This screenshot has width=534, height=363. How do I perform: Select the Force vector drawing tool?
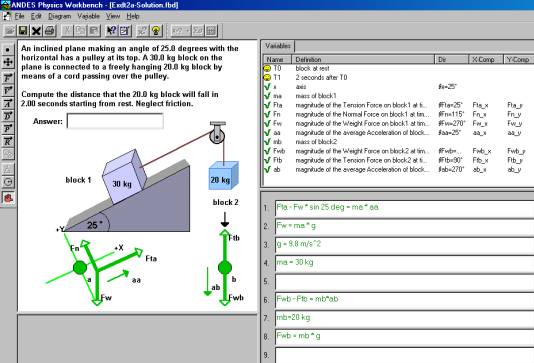[8, 78]
